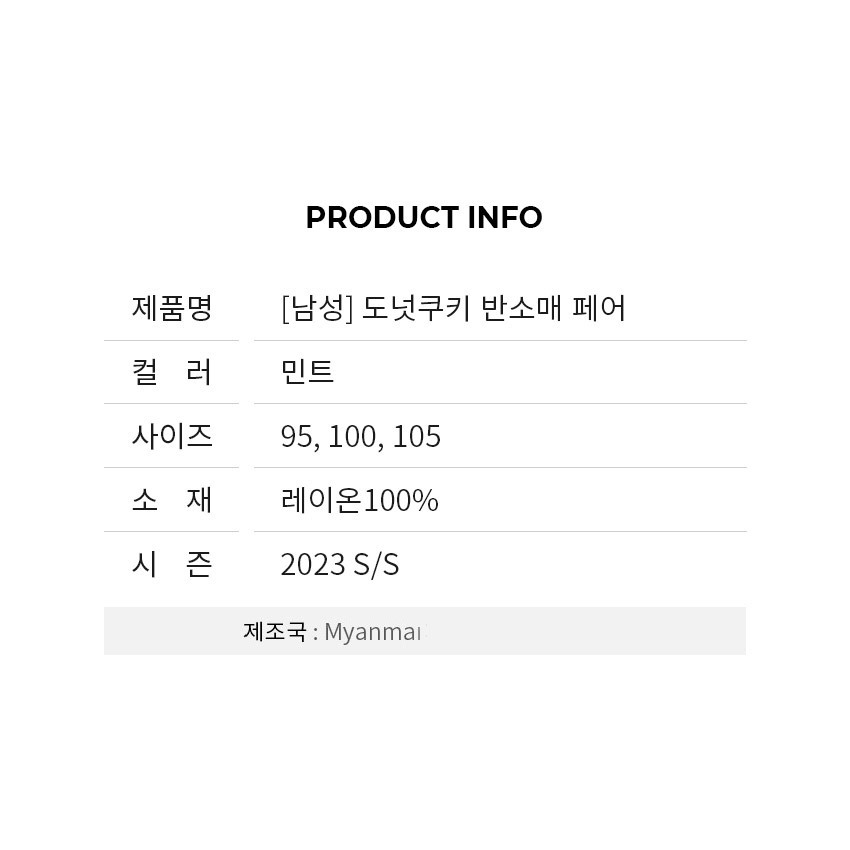Screen dimensions: 850x850
Task: Click the PRODUCT INFO heading
Action: coord(424,217)
